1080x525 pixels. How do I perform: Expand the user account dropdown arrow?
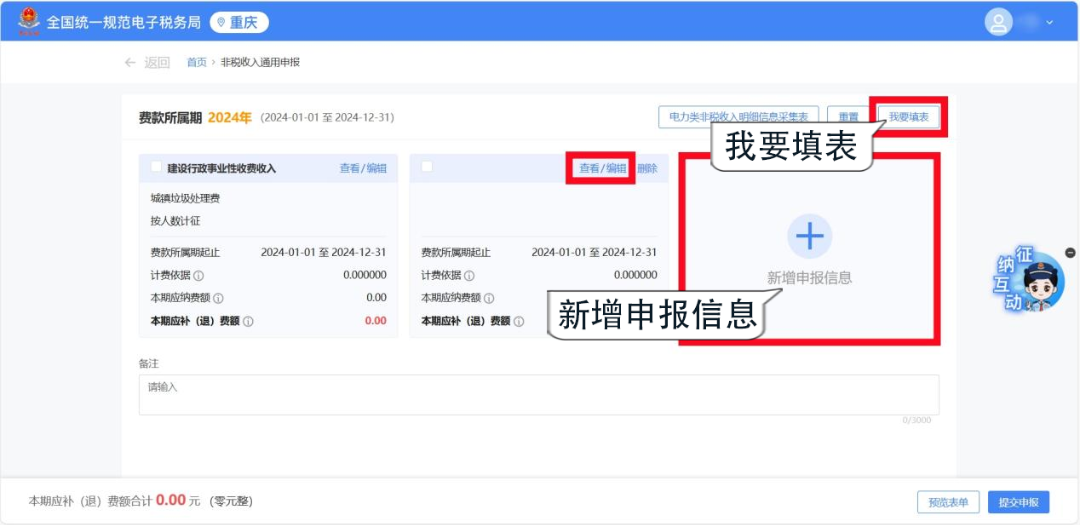tap(1049, 22)
